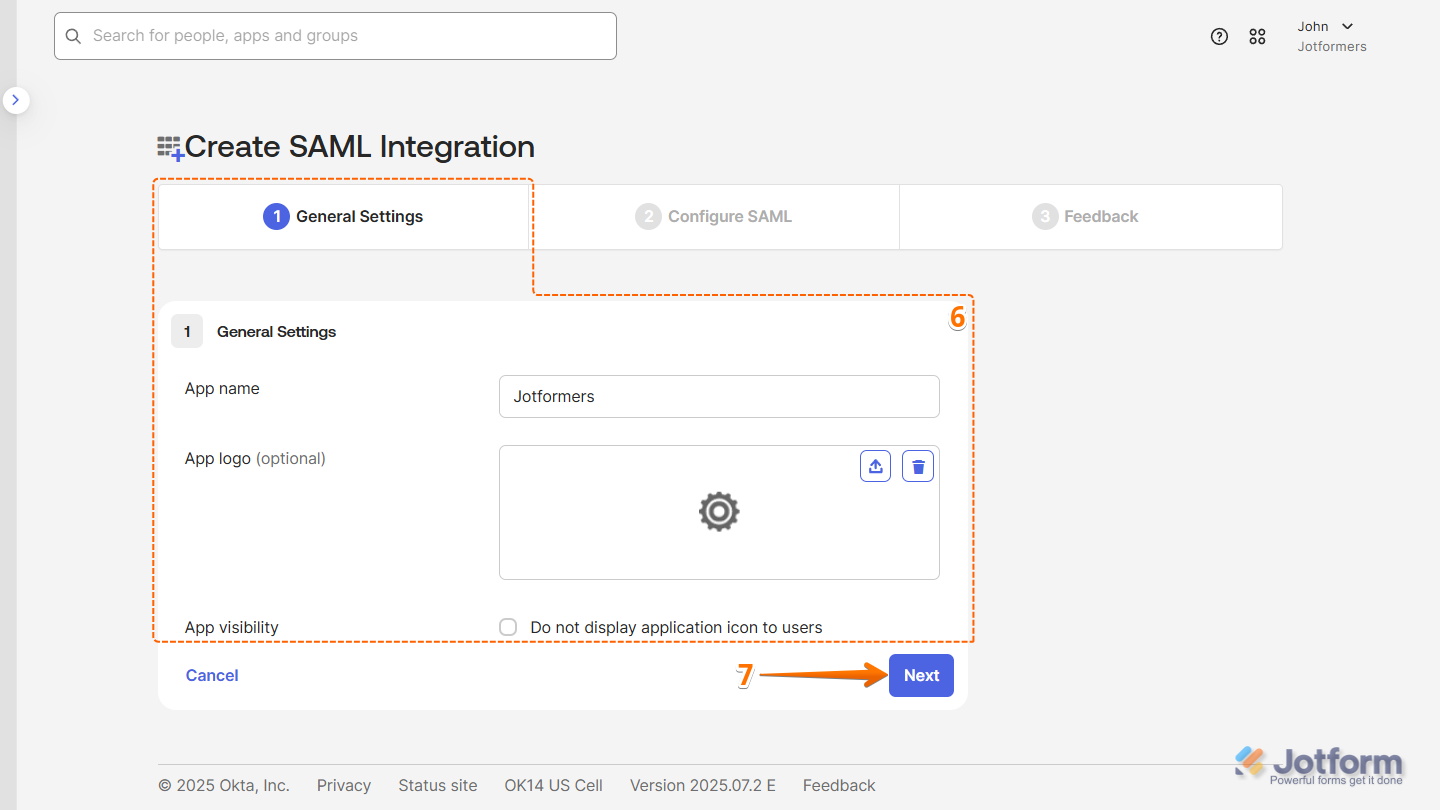
Task: Click the Create SAML Integration heading
Action: [x=360, y=147]
